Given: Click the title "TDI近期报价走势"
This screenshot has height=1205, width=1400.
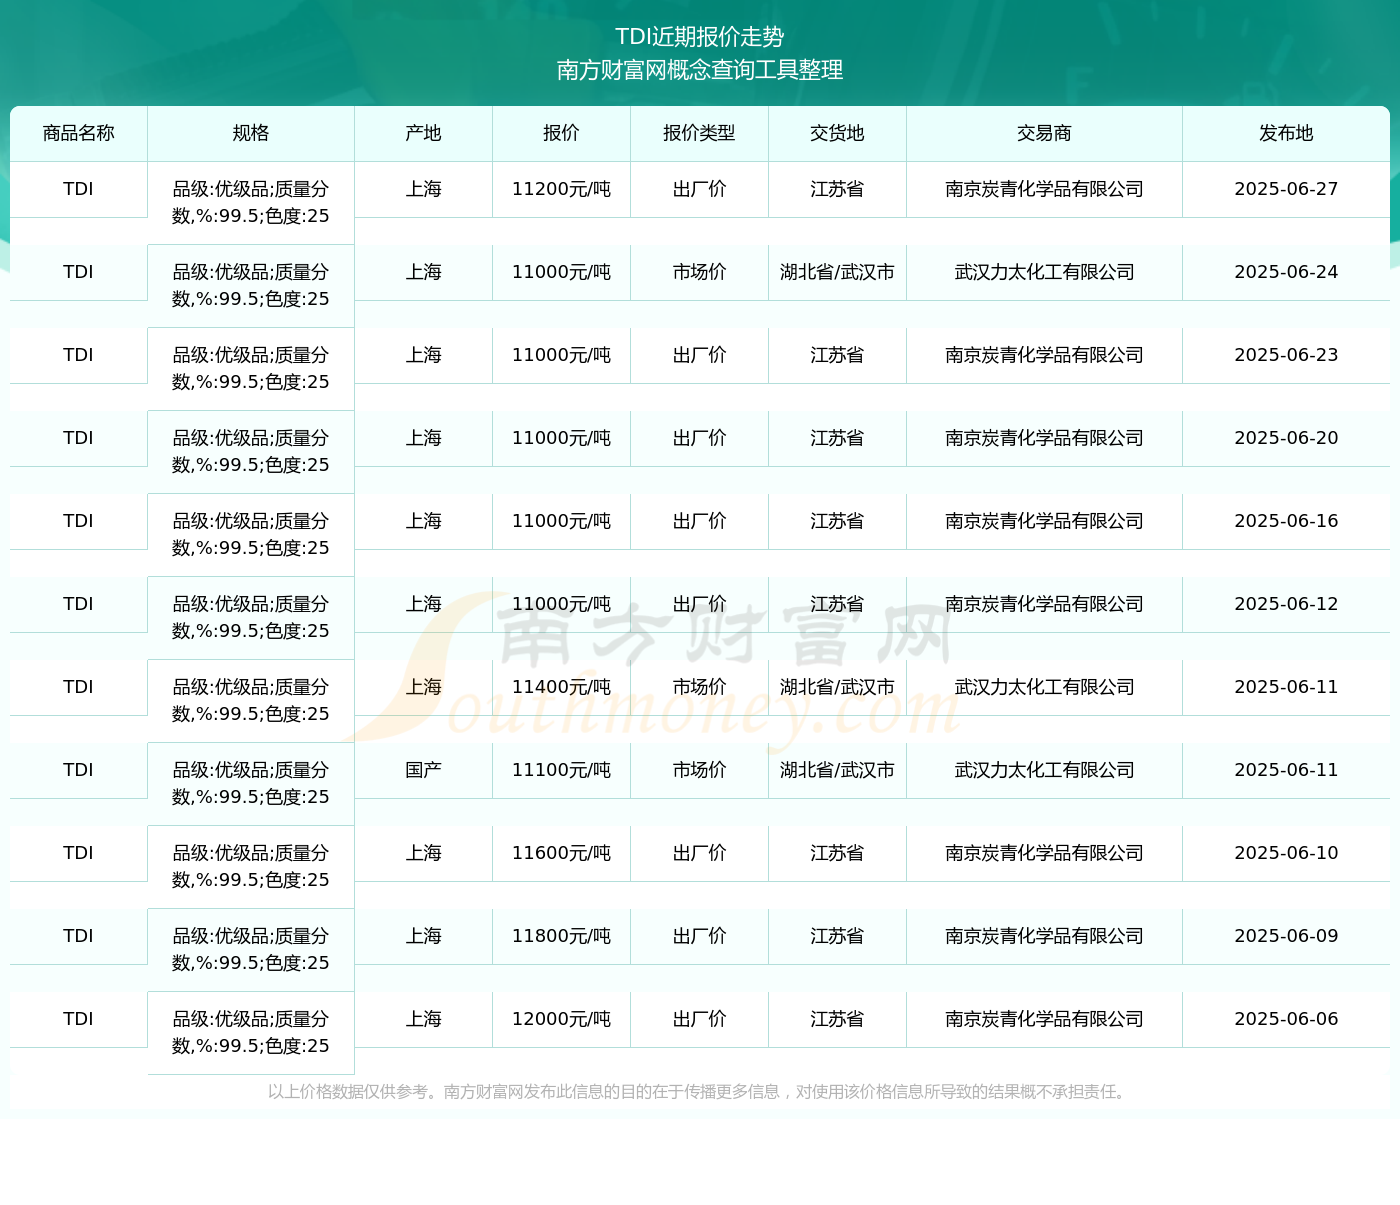Looking at the screenshot, I should coord(700,37).
